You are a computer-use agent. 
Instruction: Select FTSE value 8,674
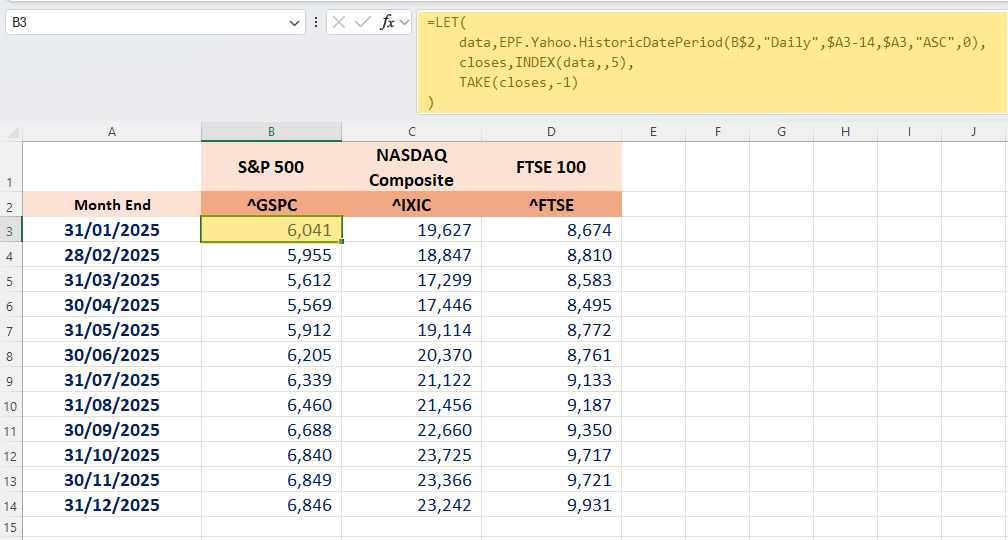(x=552, y=230)
